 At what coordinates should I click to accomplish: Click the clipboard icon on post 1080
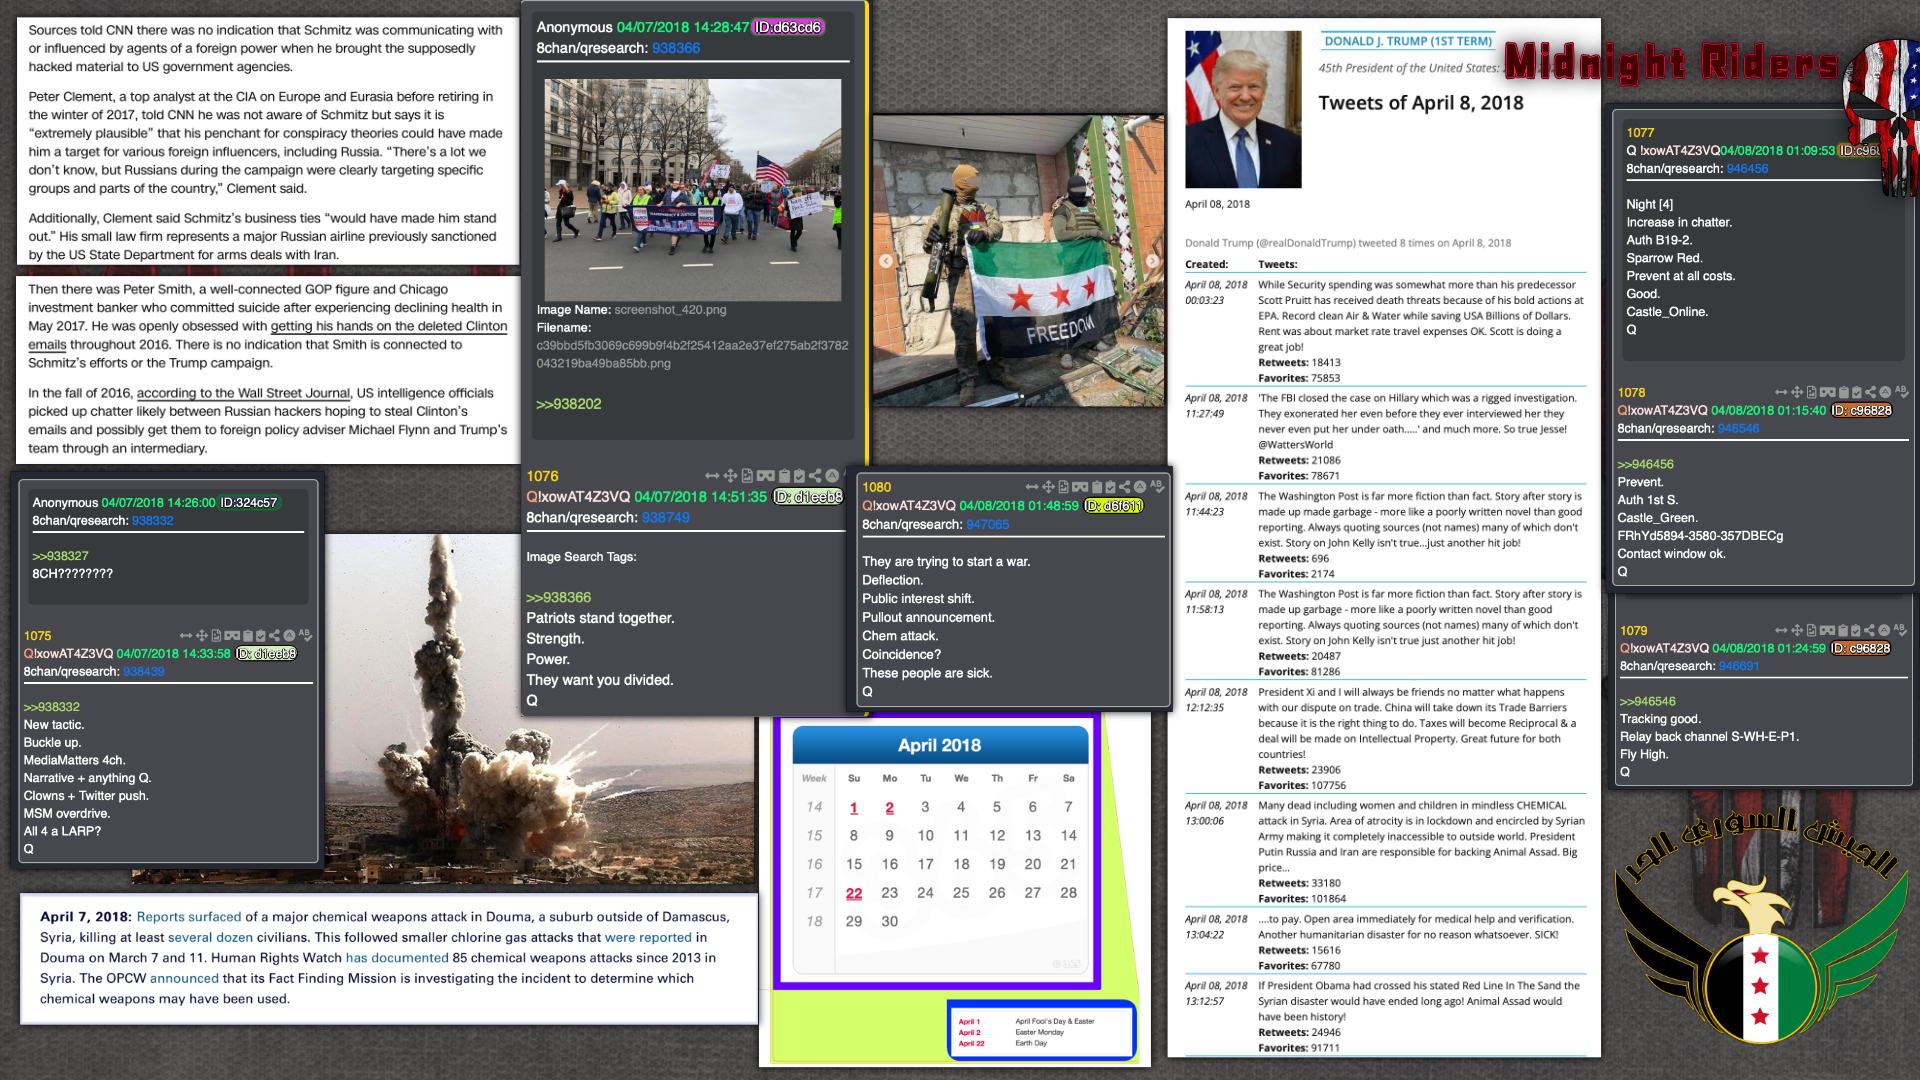(x=1097, y=487)
